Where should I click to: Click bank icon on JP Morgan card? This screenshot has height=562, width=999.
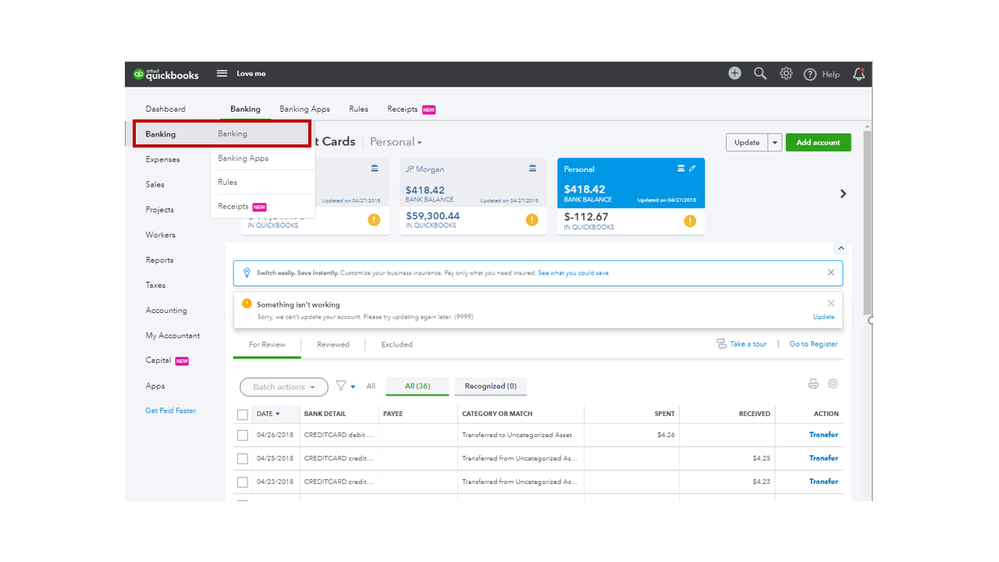(533, 169)
